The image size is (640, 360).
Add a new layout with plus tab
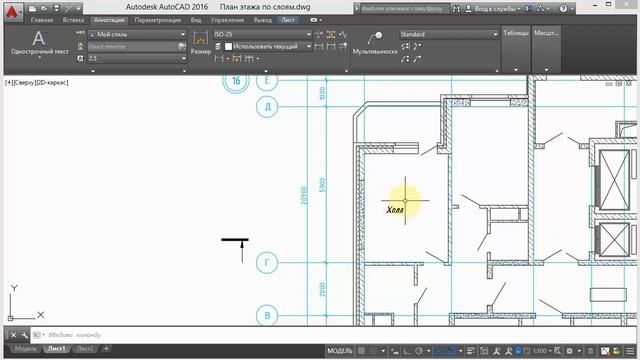click(106, 349)
